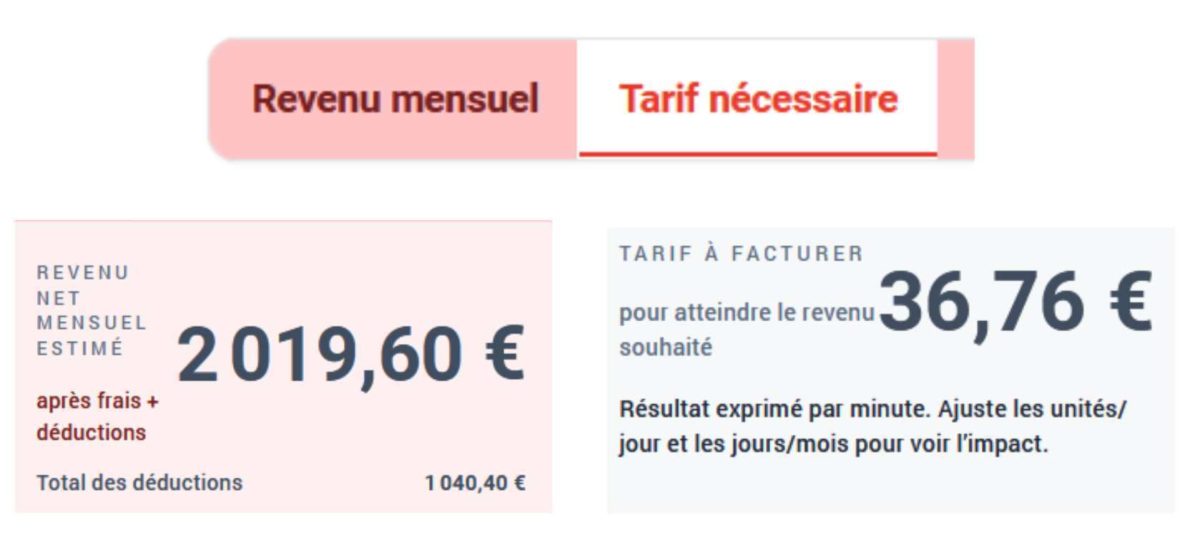Click the dark red word 'déductions'
Image resolution: width=1200 pixels, height=545 pixels.
[91, 433]
